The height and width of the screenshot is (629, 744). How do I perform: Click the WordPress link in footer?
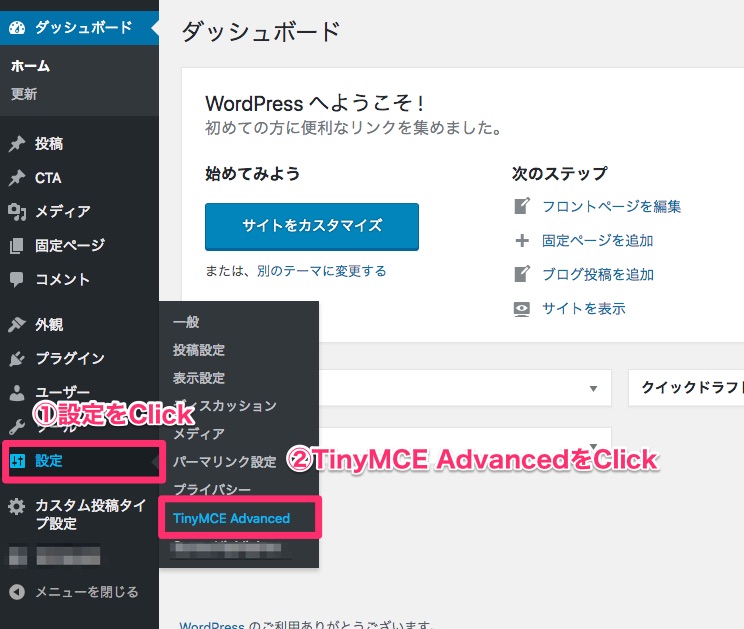point(212,625)
